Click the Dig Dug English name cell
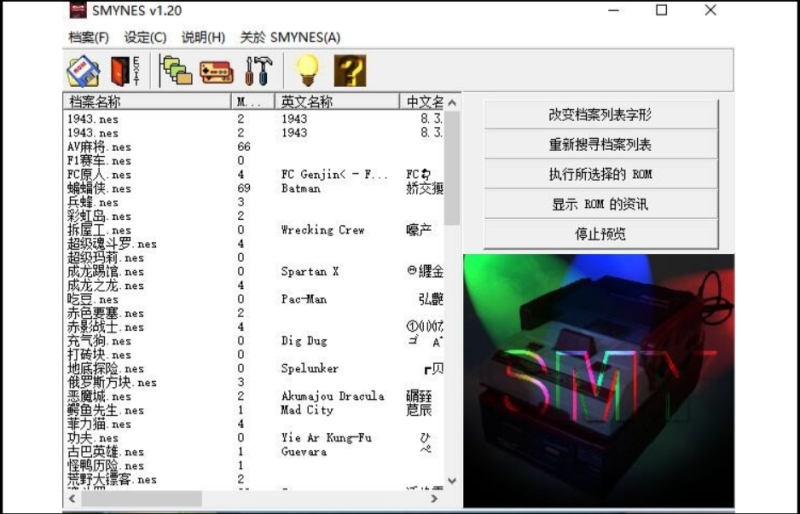The width and height of the screenshot is (800, 514). pyautogui.click(x=304, y=341)
